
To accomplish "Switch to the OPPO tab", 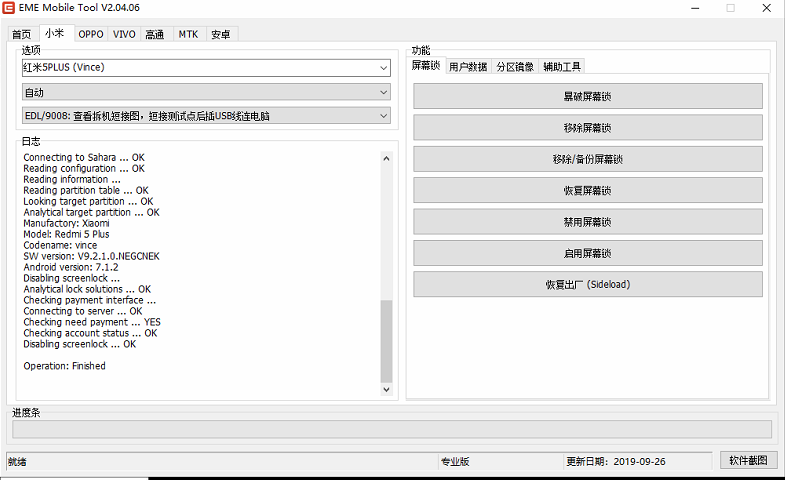I will (x=91, y=34).
